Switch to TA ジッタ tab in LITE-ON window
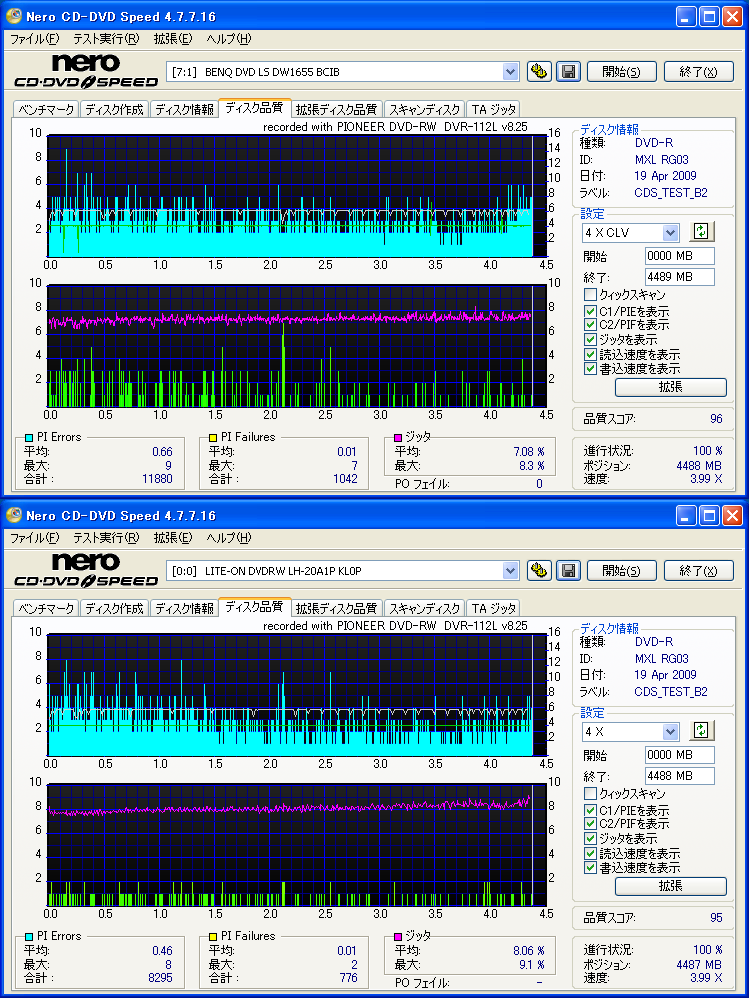This screenshot has height=998, width=749. [x=493, y=608]
